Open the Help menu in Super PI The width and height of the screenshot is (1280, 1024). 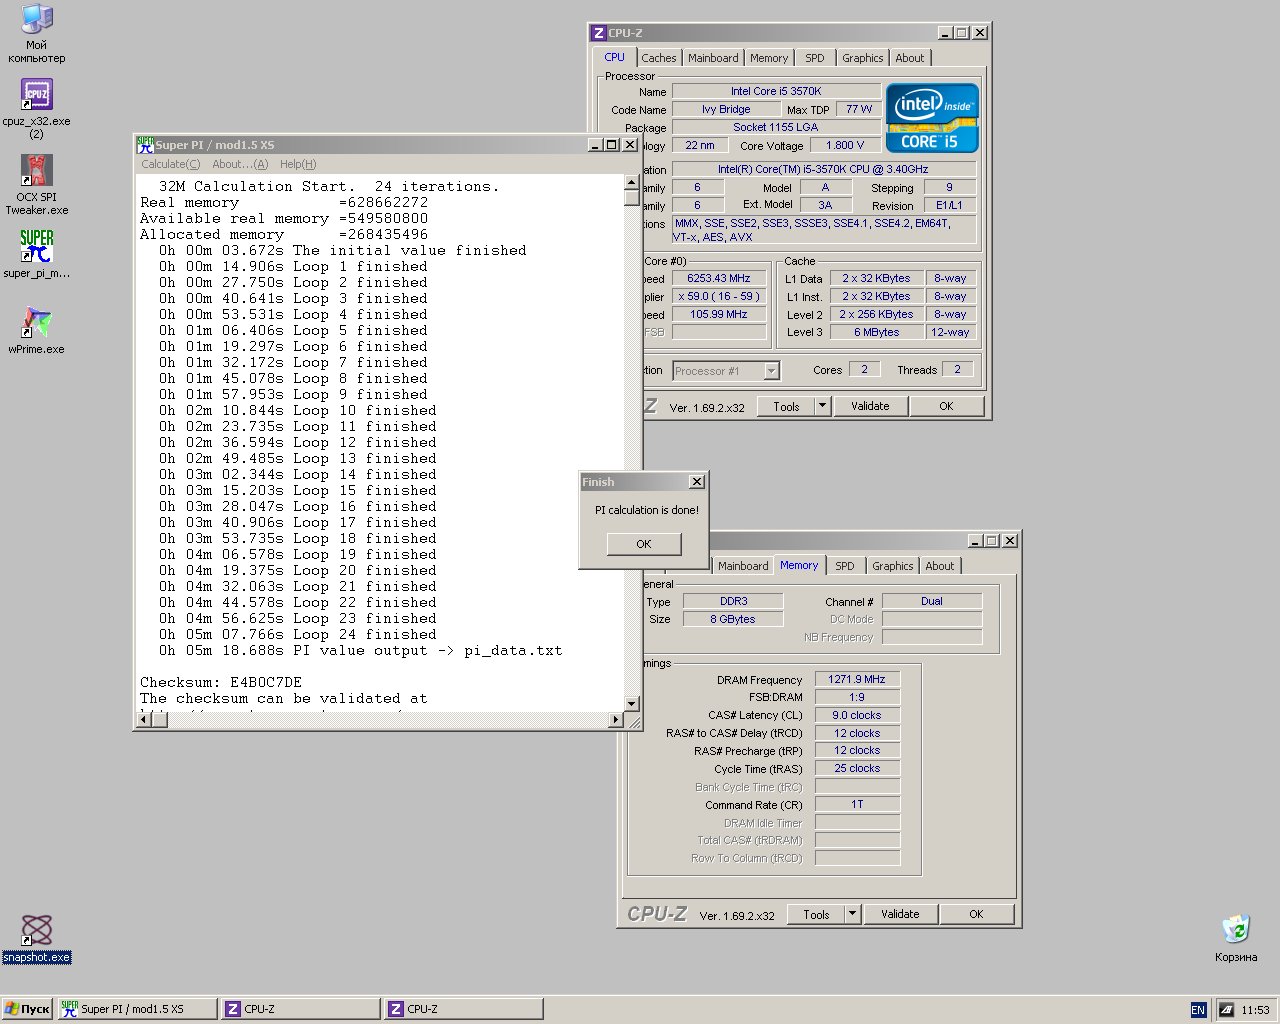click(x=298, y=164)
